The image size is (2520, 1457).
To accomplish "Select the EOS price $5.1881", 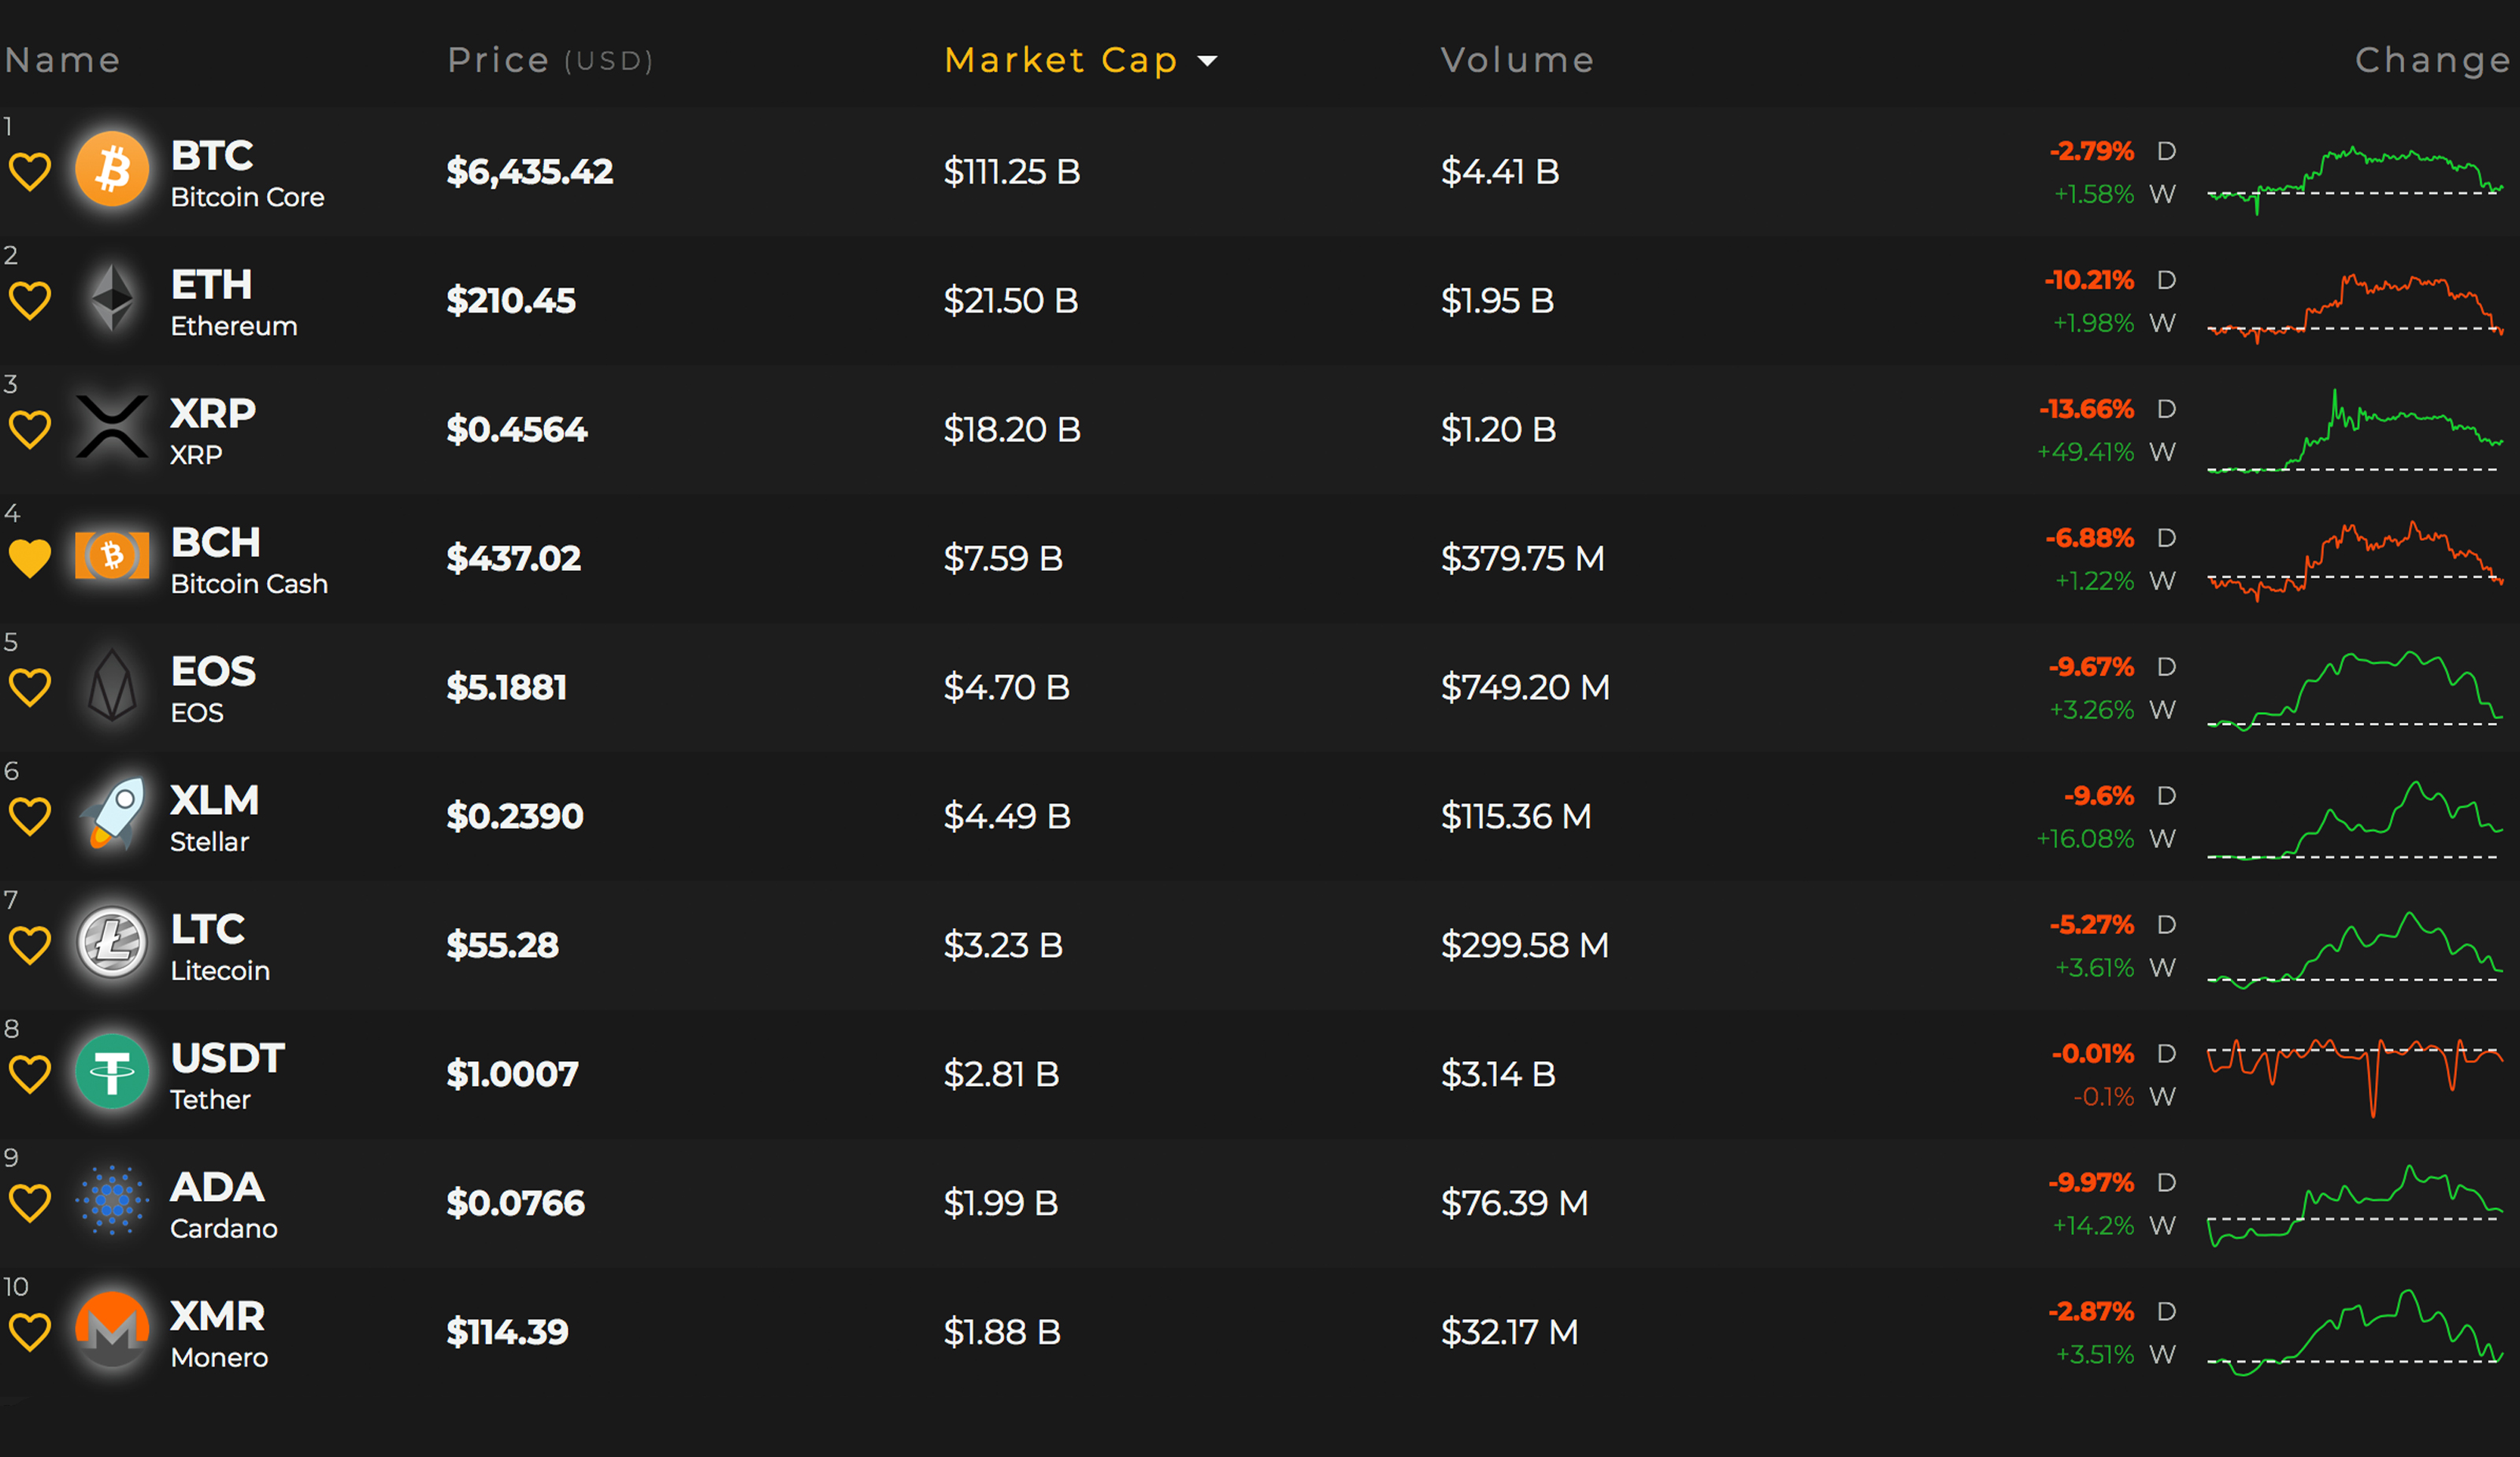I will tap(506, 688).
